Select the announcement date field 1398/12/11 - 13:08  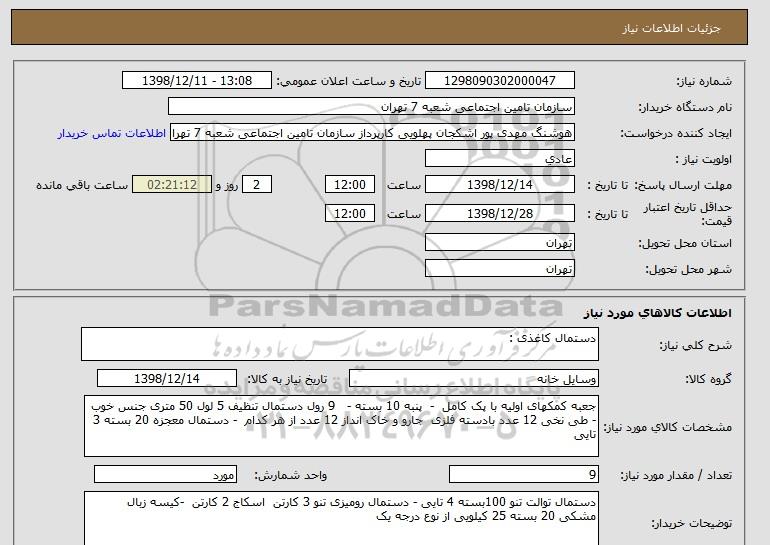tap(196, 81)
